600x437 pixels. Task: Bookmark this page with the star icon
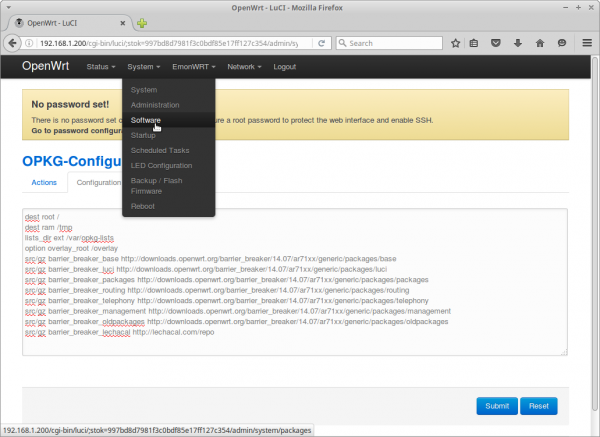455,43
